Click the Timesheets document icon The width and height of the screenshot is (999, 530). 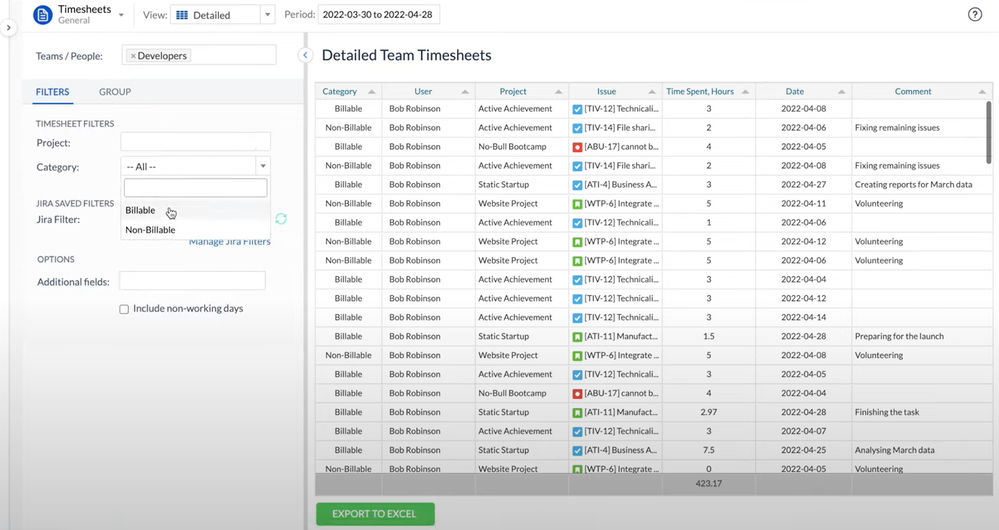coord(43,15)
